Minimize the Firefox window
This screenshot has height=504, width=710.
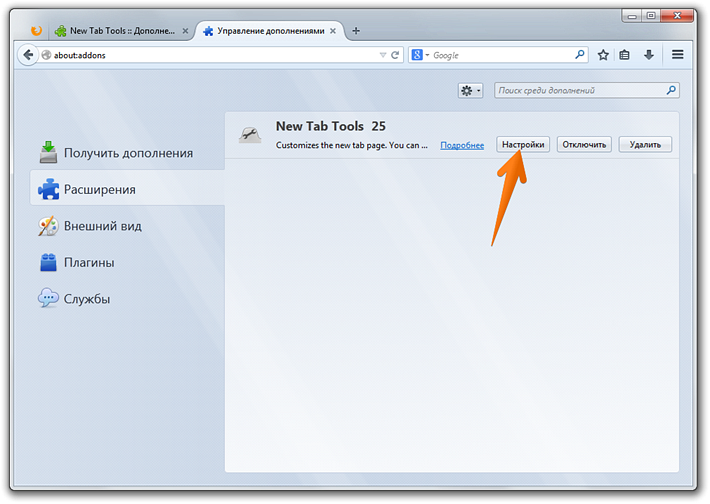[x=632, y=16]
